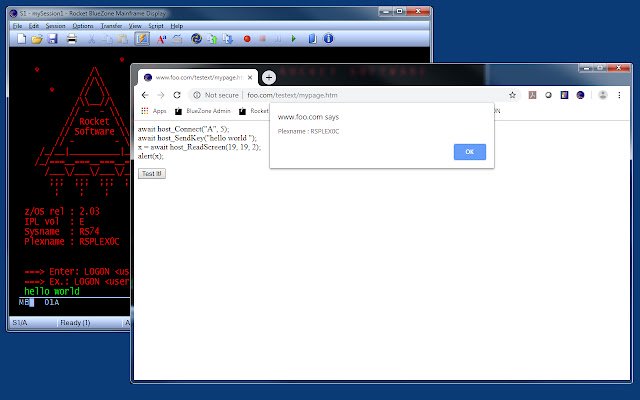
Task: Click the BlueZone globe extension icon in Chrome
Action: [x=580, y=95]
